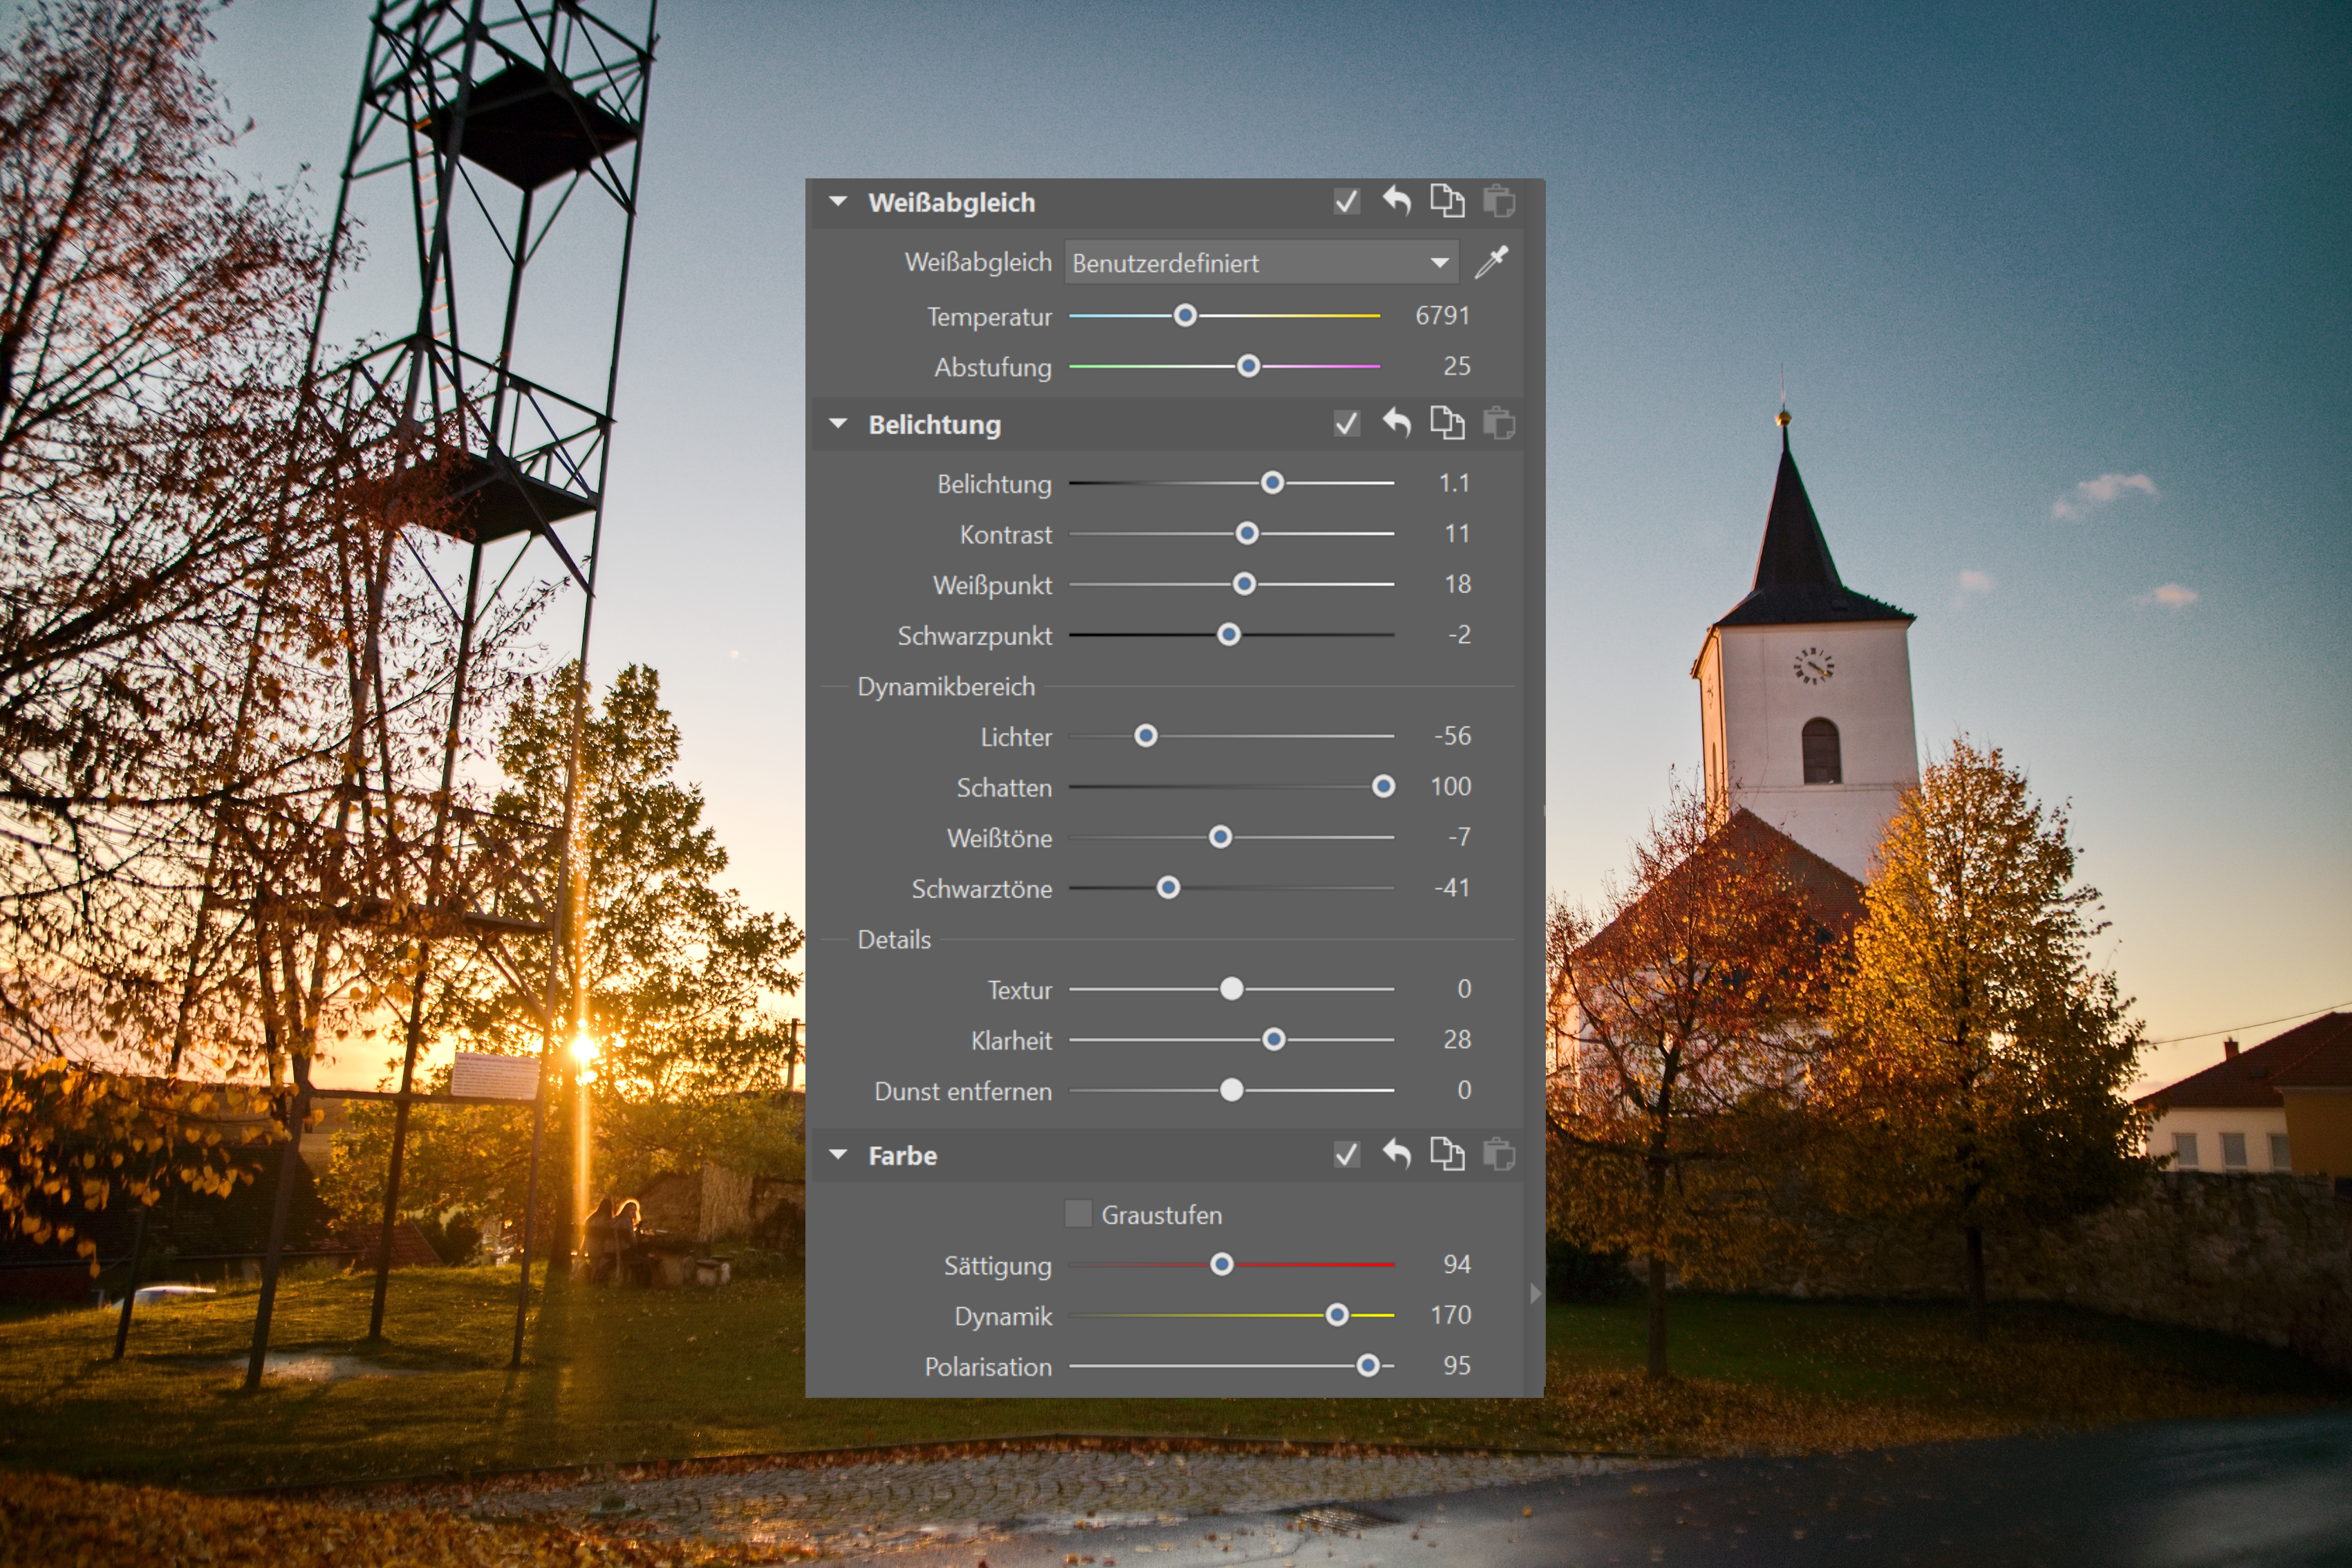The width and height of the screenshot is (2352, 1568).
Task: Collapse the Farbe section triangle
Action: click(838, 1155)
